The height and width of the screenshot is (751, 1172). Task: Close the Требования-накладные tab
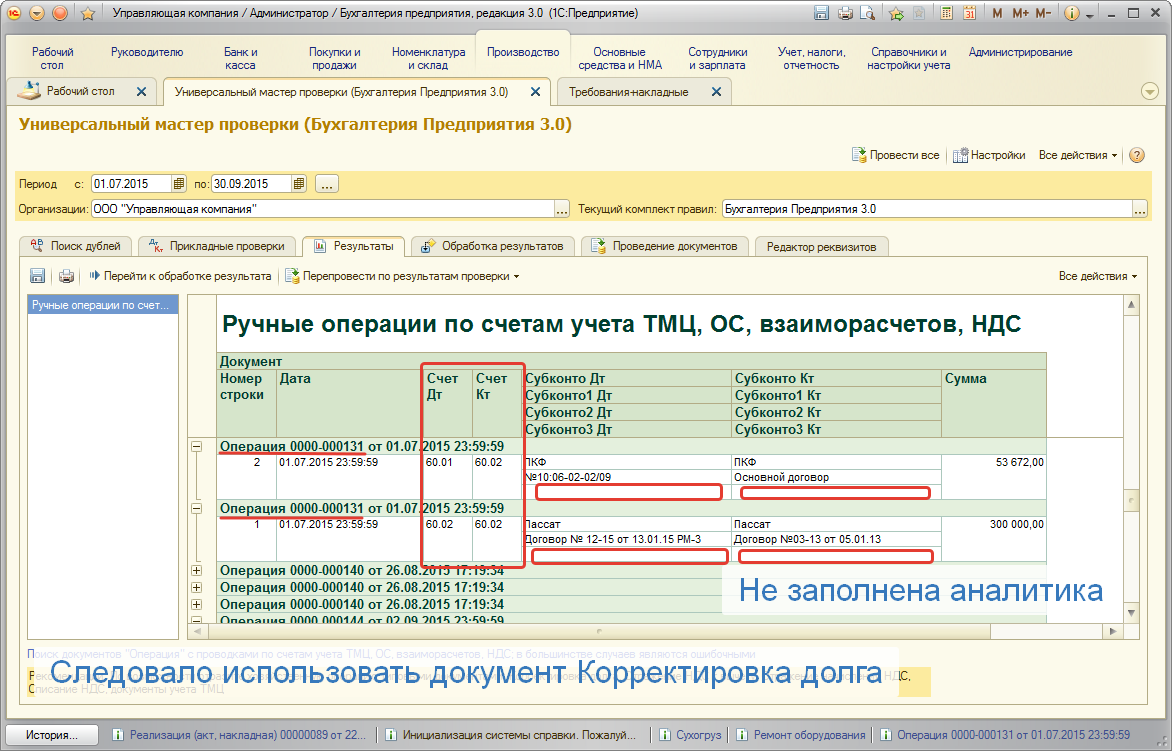pos(716,91)
